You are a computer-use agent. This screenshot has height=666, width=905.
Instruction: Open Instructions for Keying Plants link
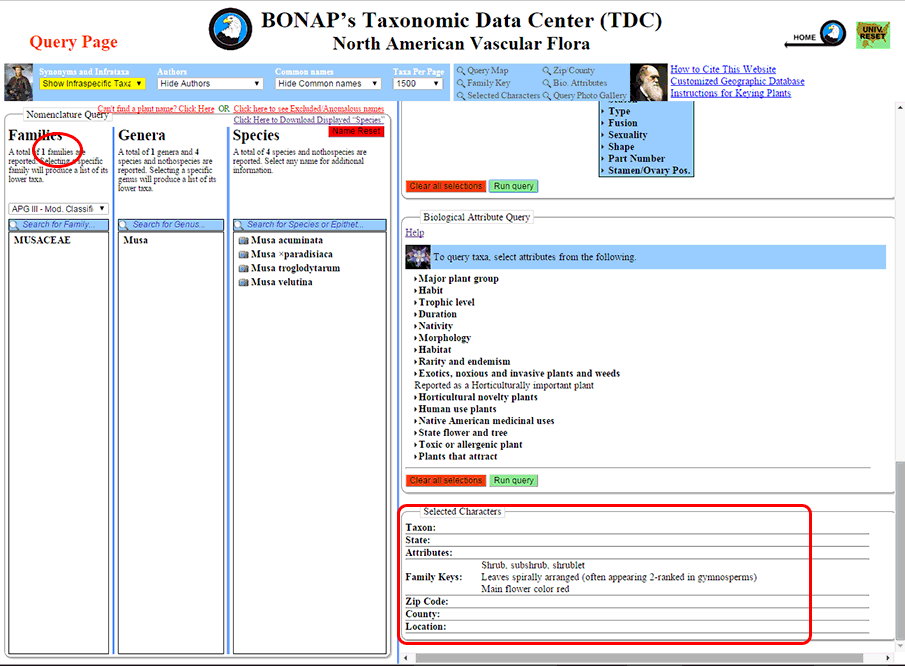[731, 93]
